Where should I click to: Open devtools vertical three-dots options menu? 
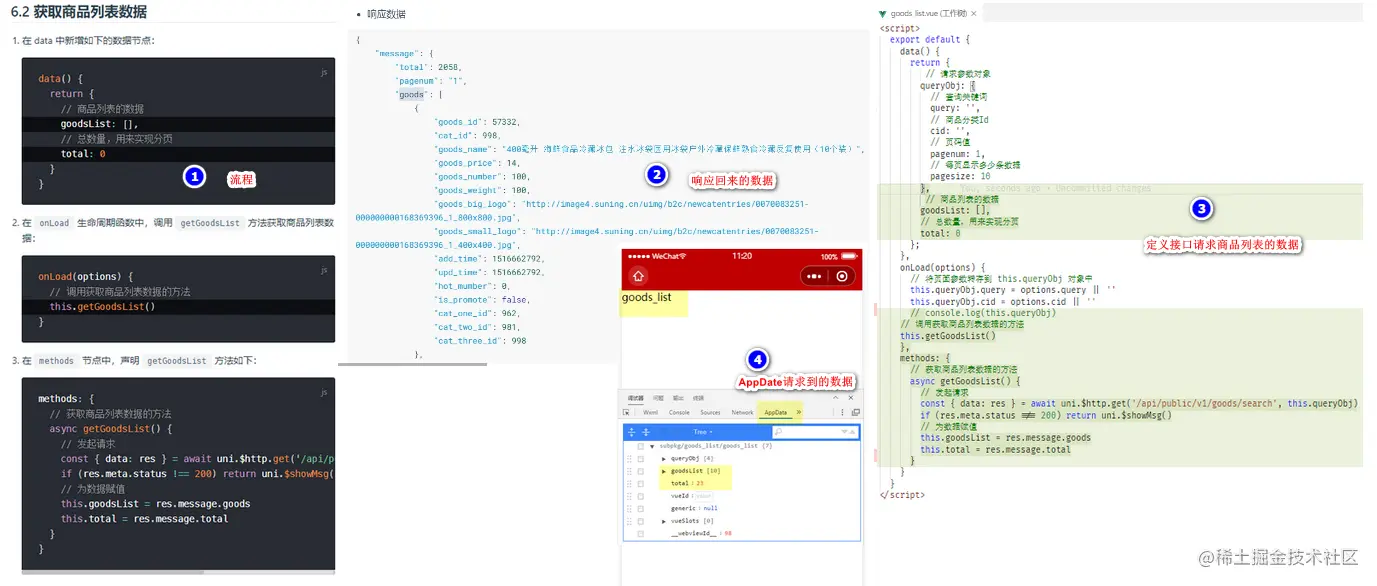tap(842, 412)
